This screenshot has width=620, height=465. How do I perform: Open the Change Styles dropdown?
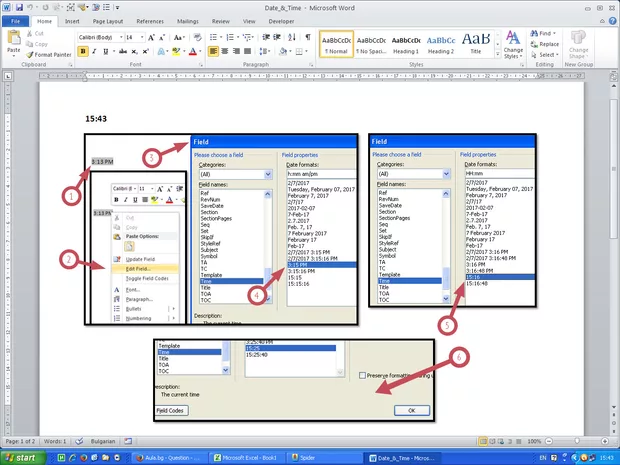[513, 46]
